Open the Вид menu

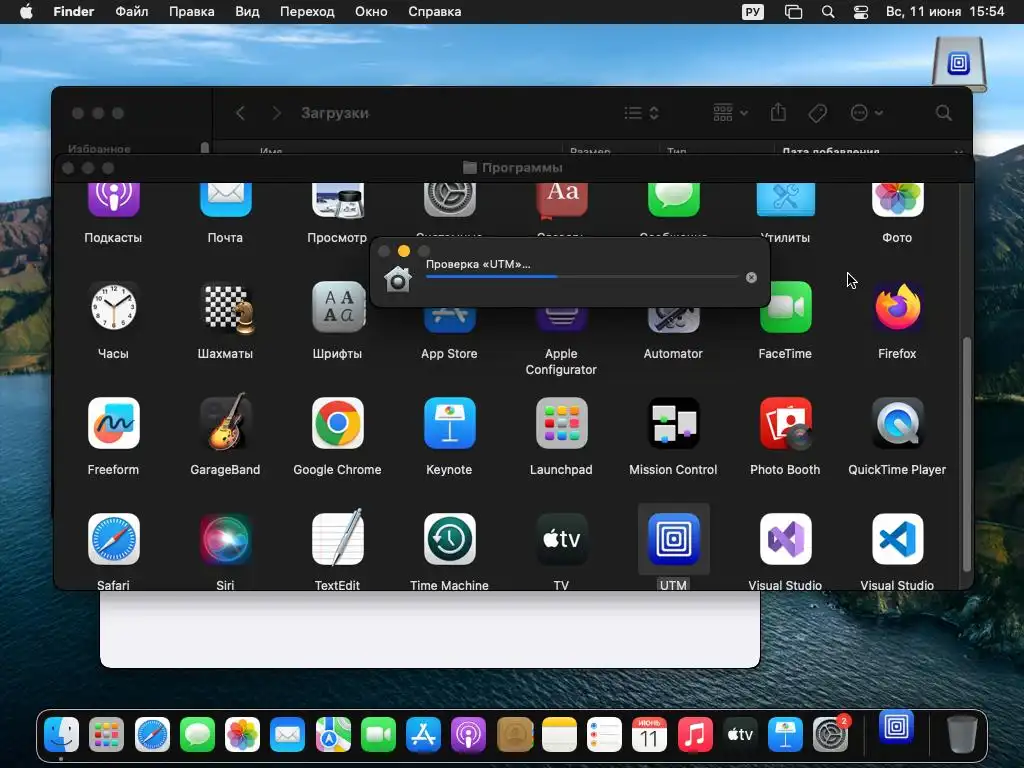point(247,12)
